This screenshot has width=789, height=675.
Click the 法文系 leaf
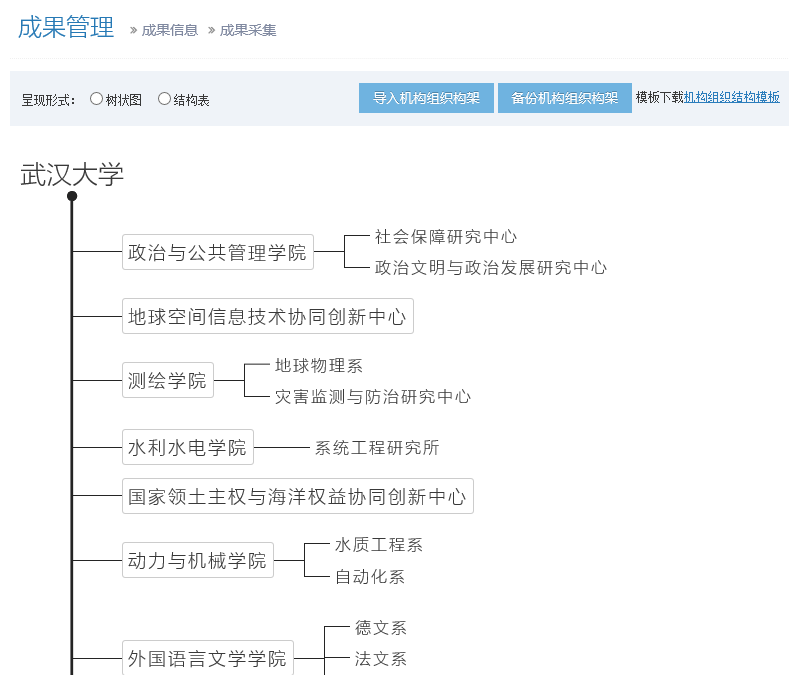coord(381,658)
